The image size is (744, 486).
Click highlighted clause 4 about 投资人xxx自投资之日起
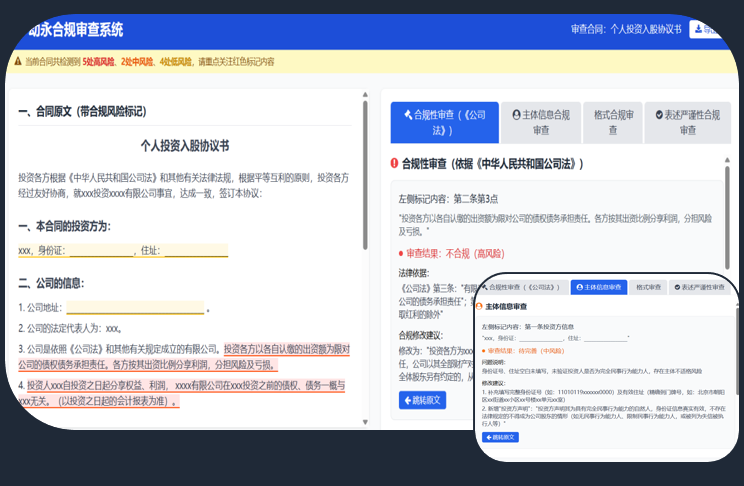181,393
